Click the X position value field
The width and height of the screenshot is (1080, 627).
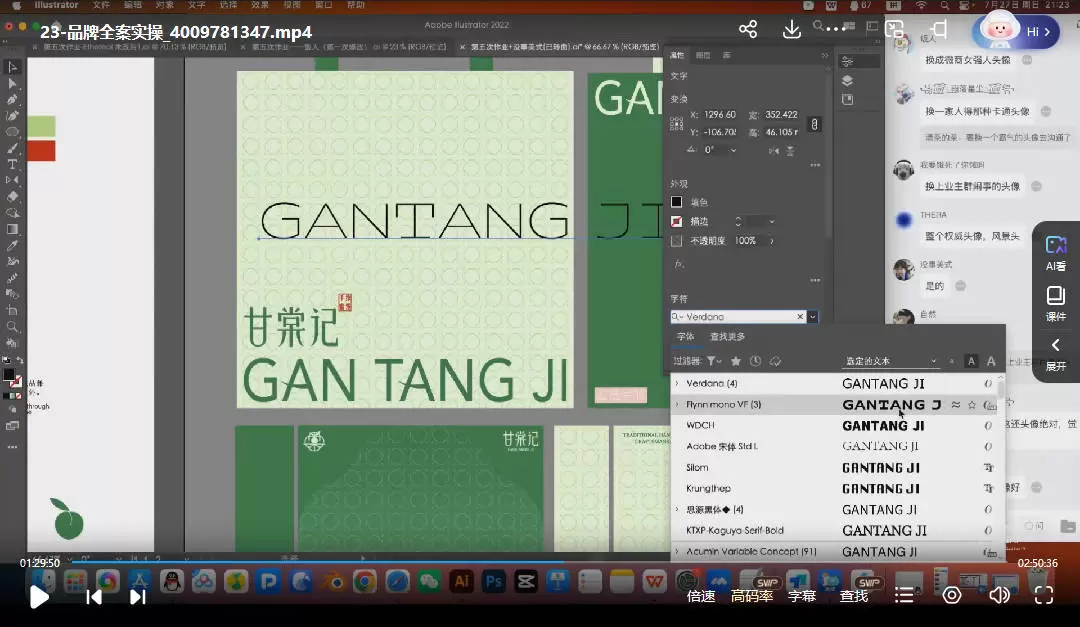[x=720, y=114]
